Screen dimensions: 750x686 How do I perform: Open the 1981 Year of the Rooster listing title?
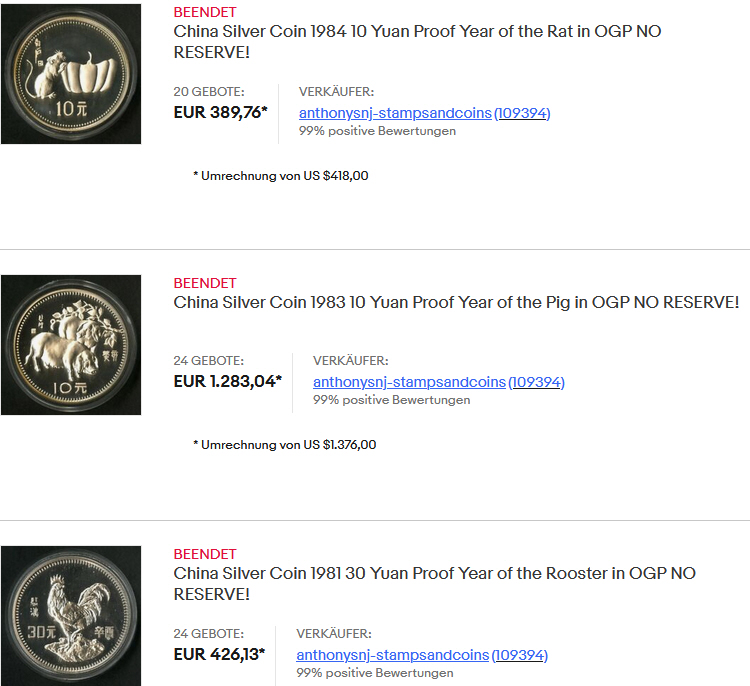(434, 584)
